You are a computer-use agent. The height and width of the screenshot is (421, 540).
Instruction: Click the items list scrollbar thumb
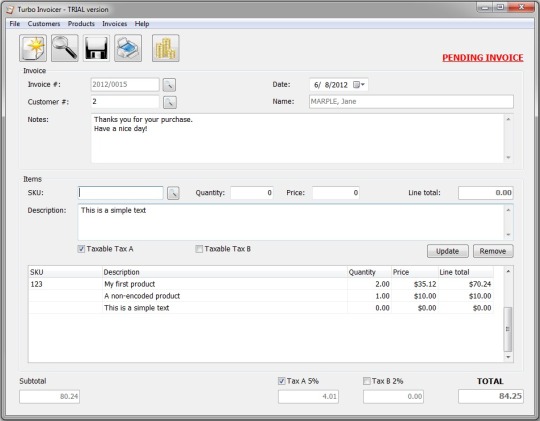(508, 329)
